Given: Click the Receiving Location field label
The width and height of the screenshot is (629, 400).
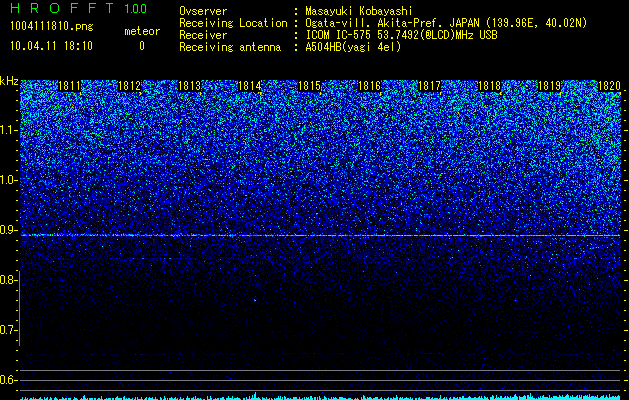Looking at the screenshot, I should (x=233, y=23).
